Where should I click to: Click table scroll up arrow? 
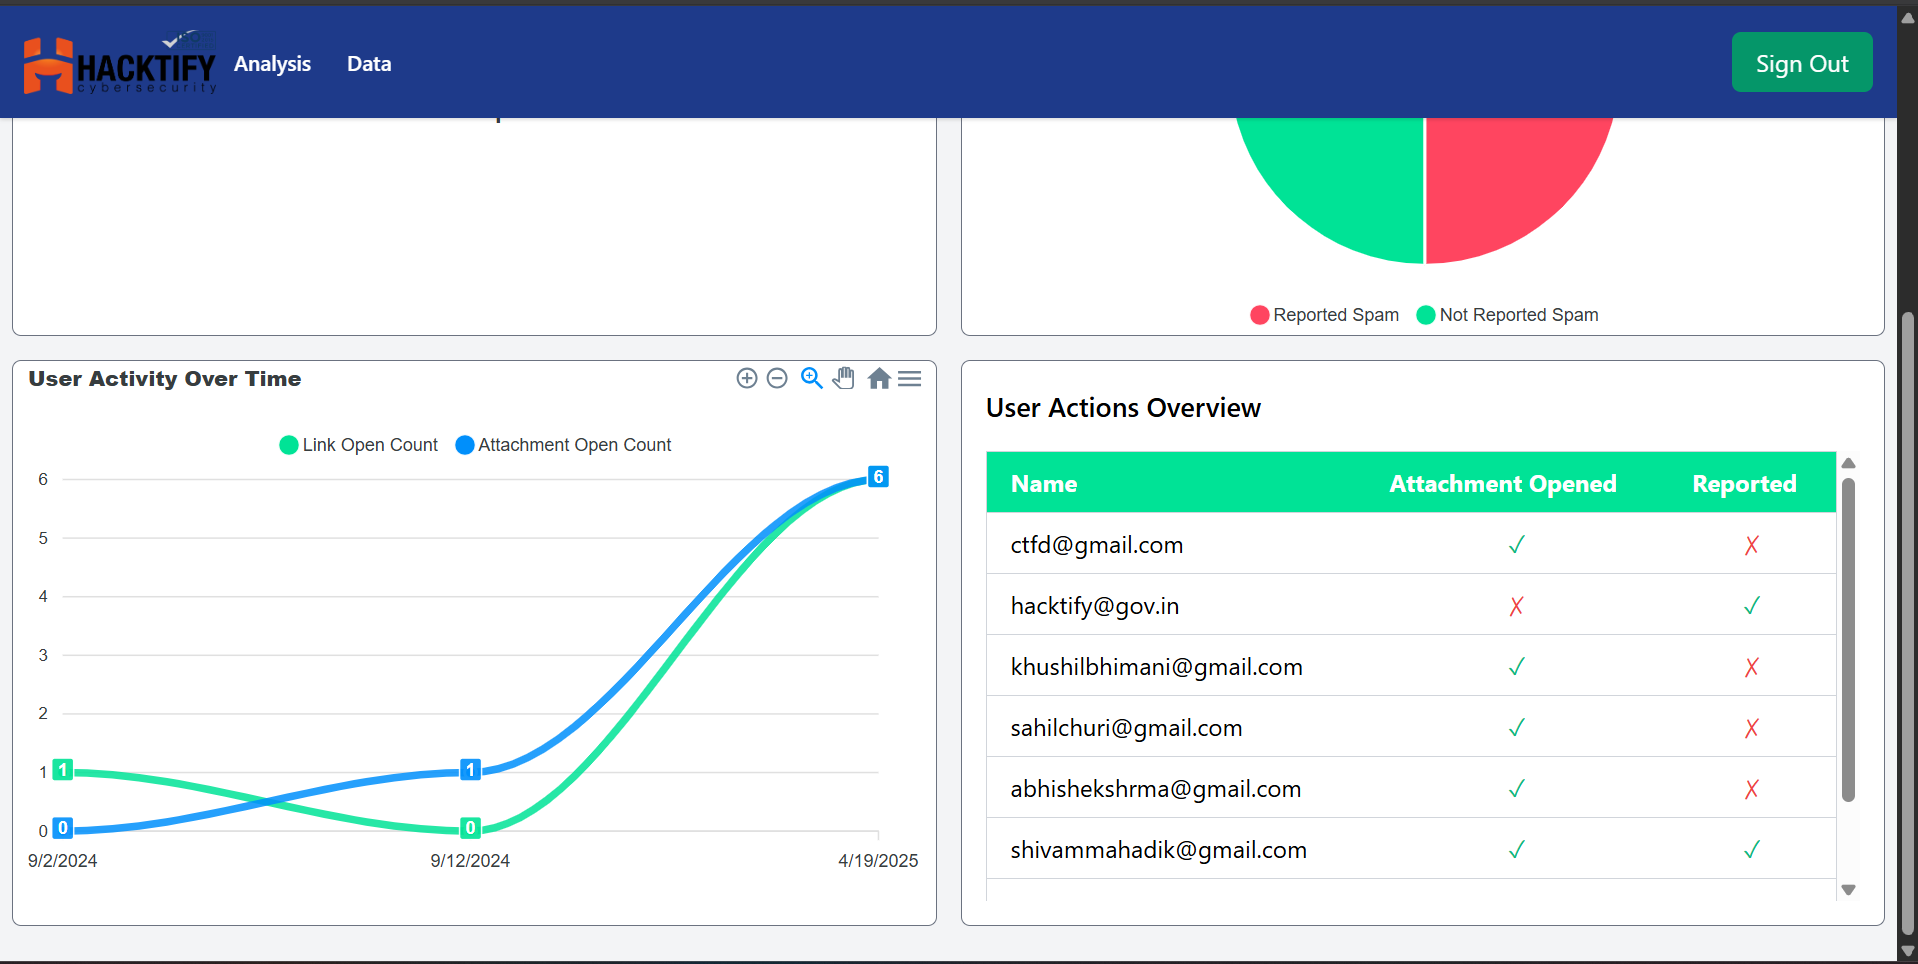tap(1848, 463)
